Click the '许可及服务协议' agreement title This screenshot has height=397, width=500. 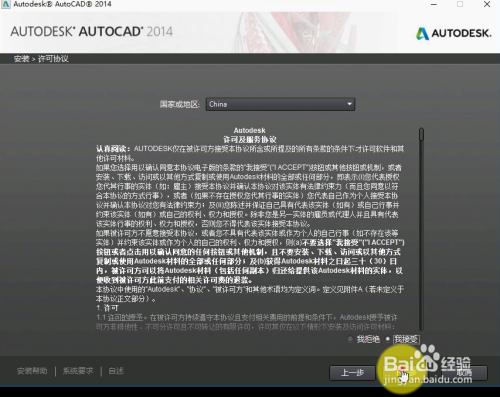(x=250, y=139)
